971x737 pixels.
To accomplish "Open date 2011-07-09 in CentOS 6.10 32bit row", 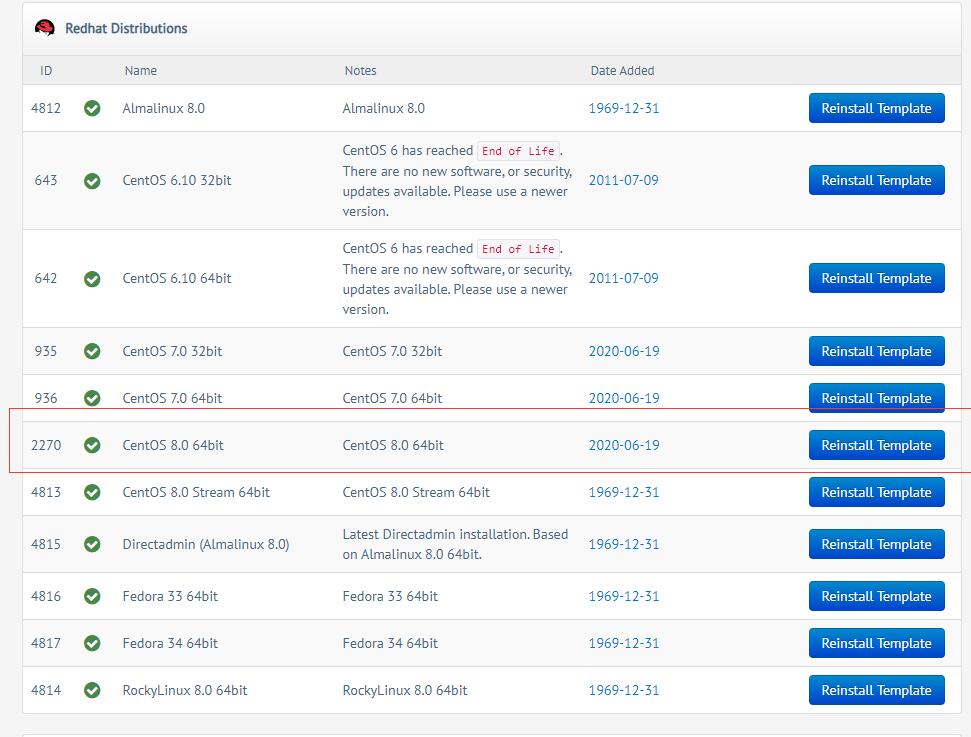I will tap(624, 180).
